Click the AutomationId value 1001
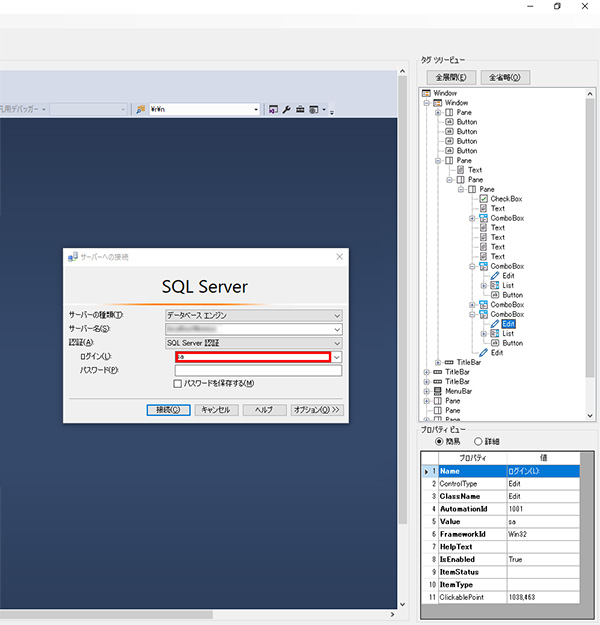Image resolution: width=600 pixels, height=625 pixels. pos(543,509)
